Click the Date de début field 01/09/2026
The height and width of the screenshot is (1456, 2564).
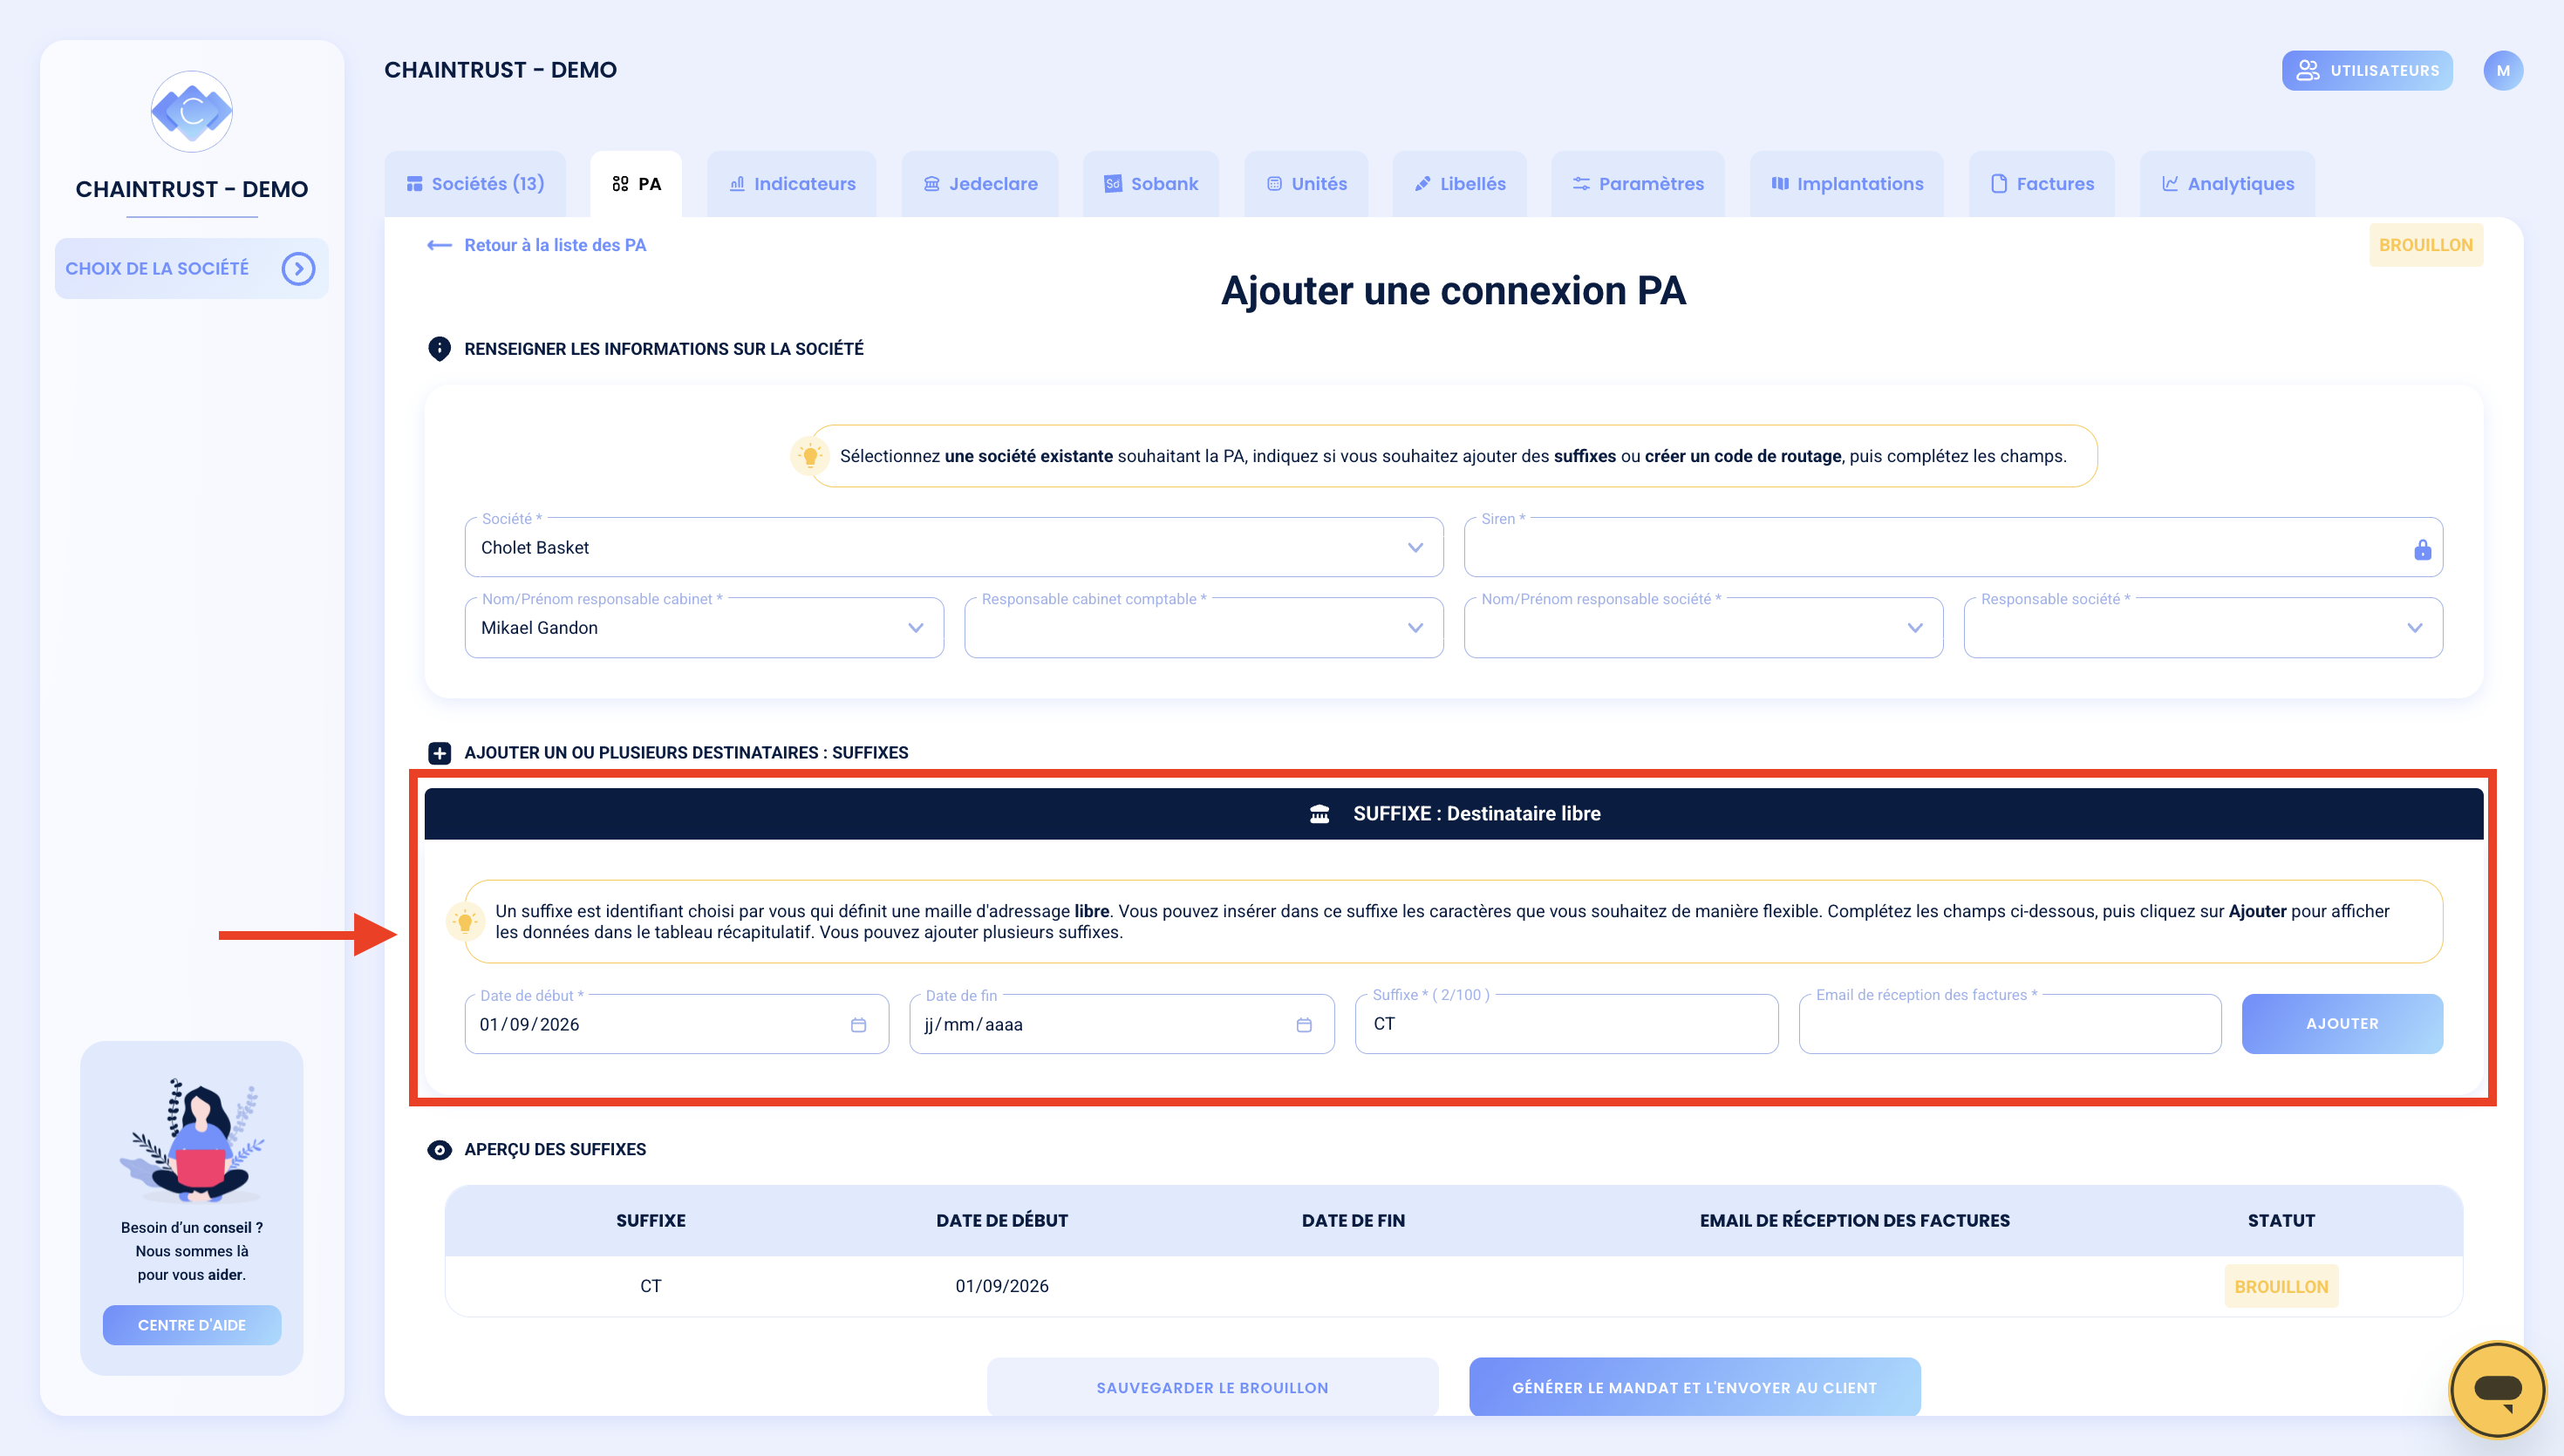676,1024
